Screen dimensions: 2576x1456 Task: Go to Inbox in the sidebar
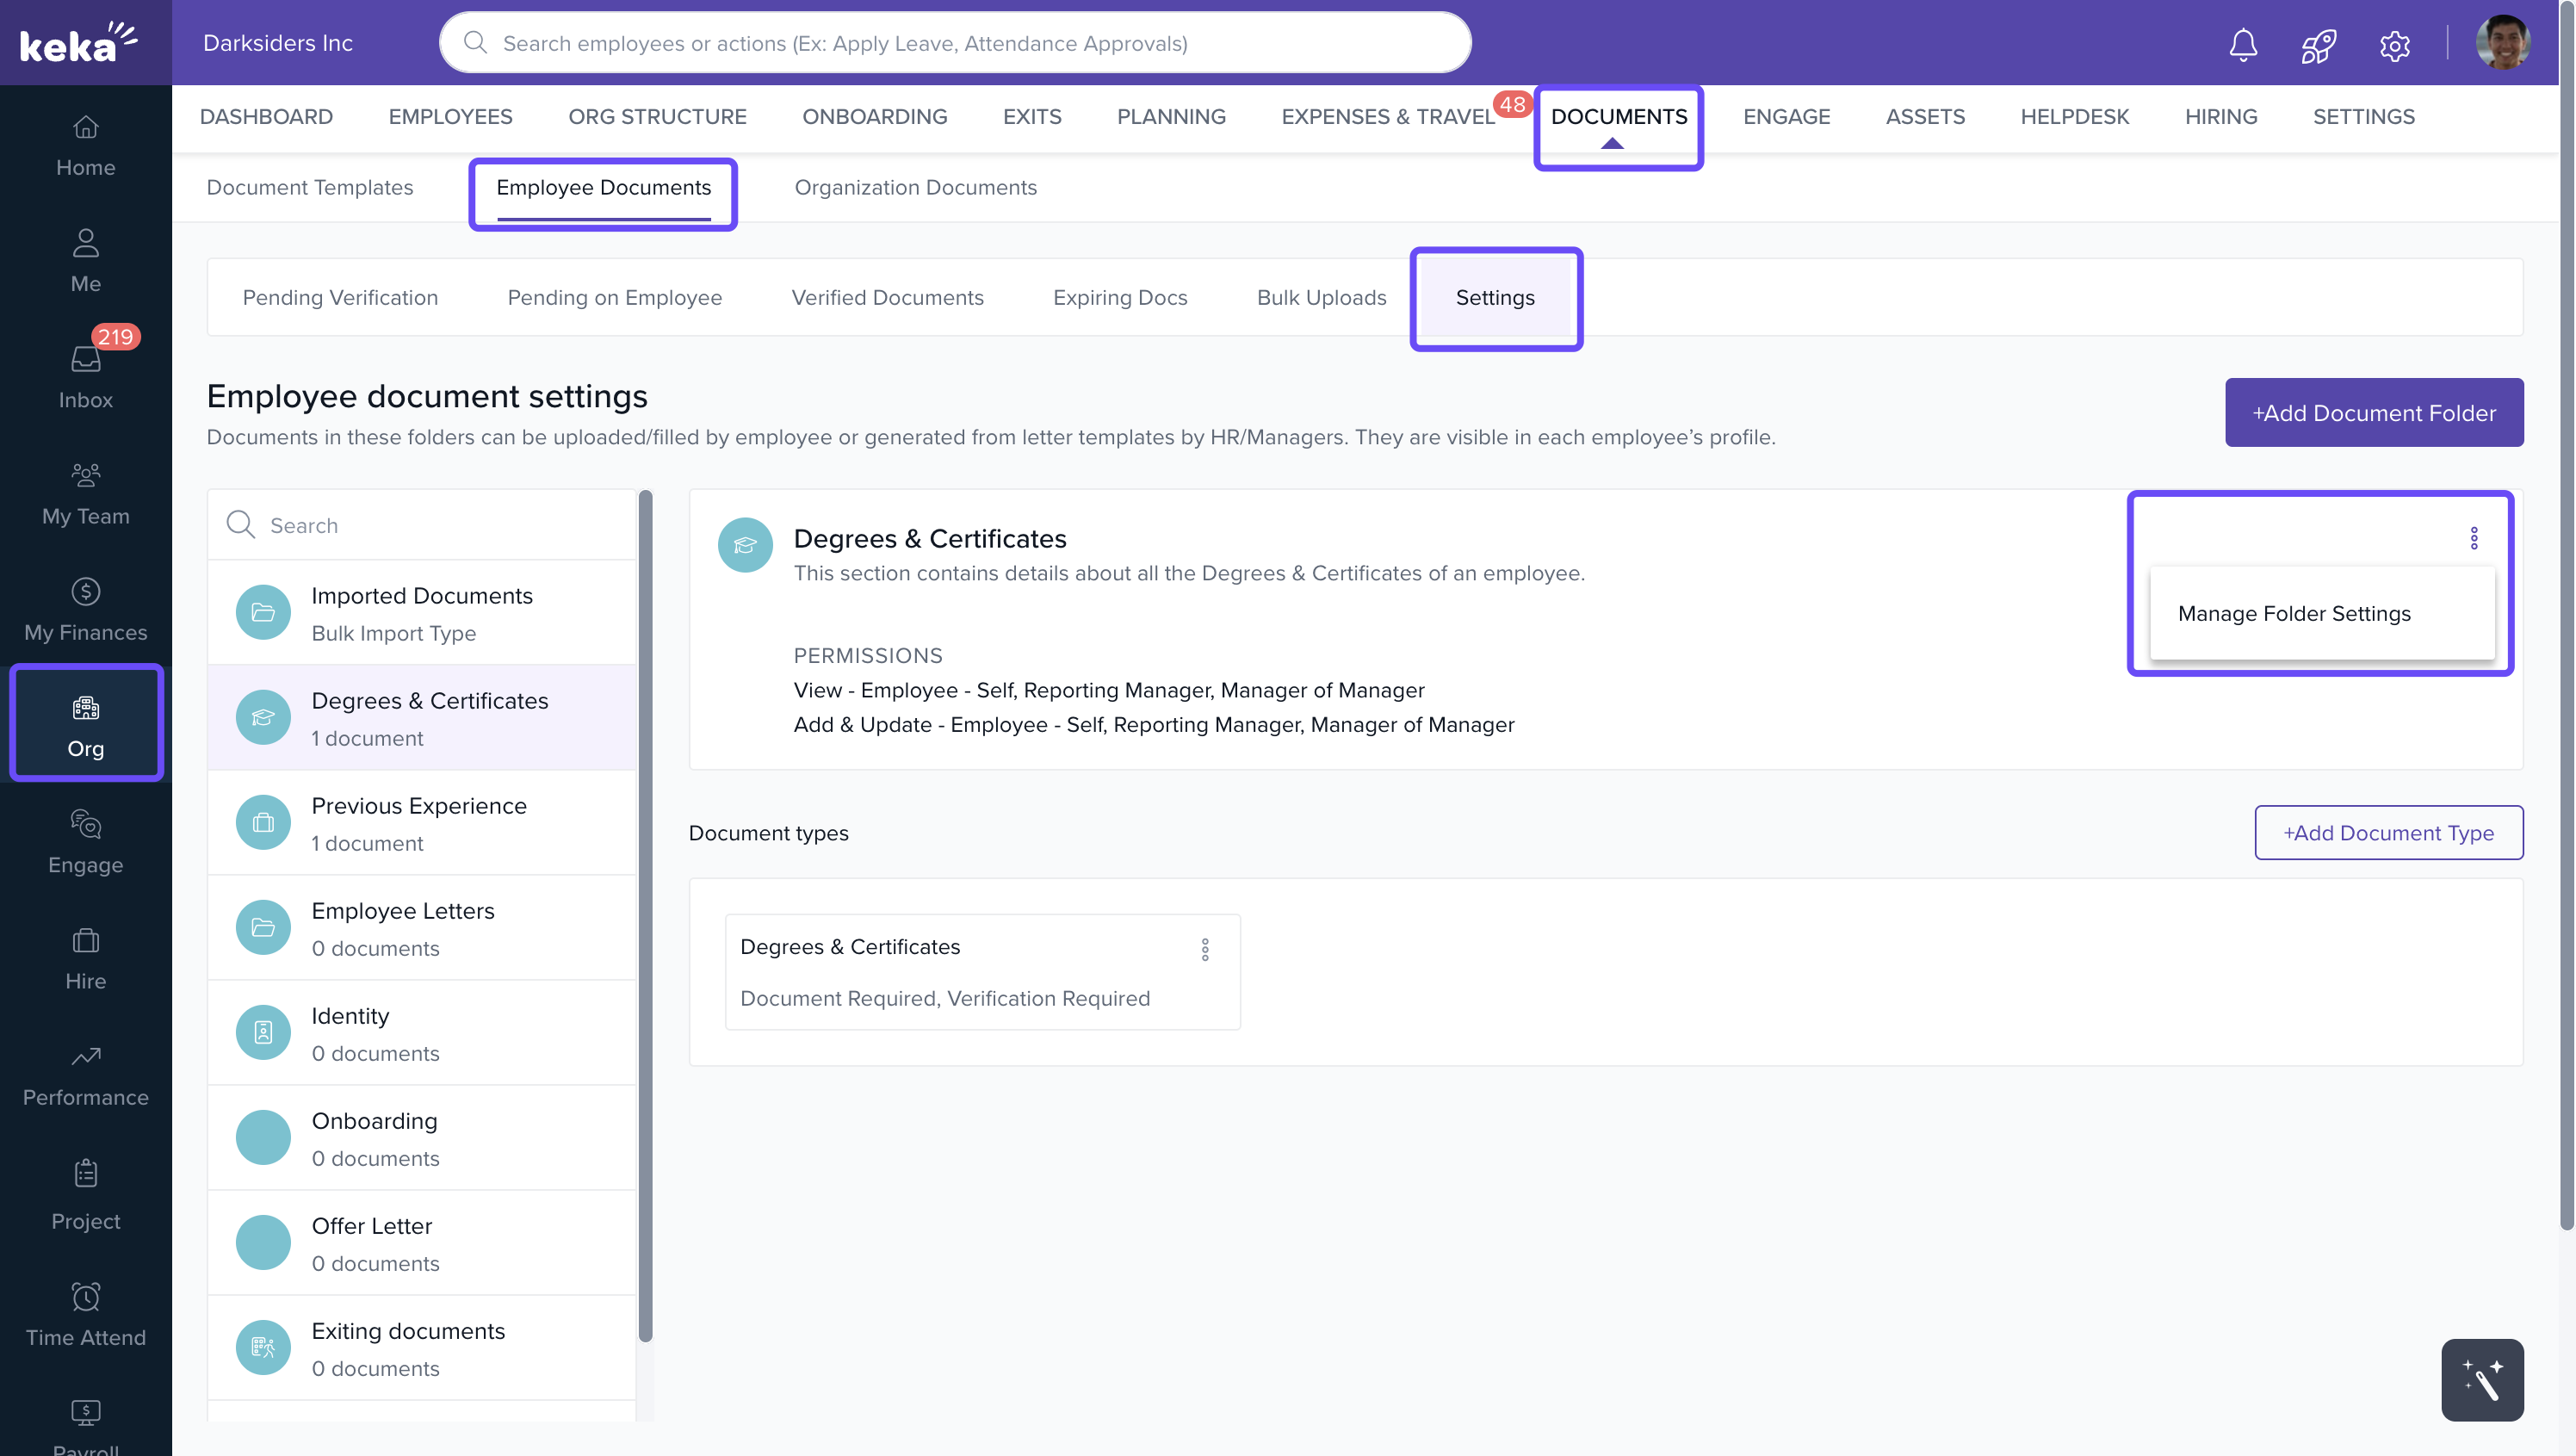pyautogui.click(x=85, y=376)
